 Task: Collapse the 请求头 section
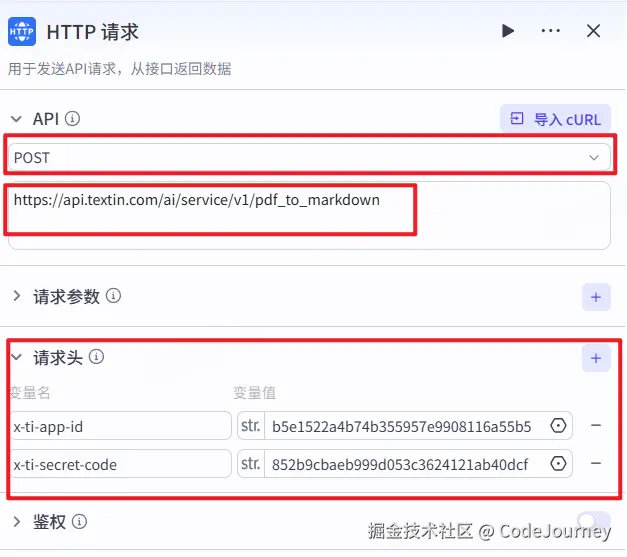pyautogui.click(x=16, y=357)
